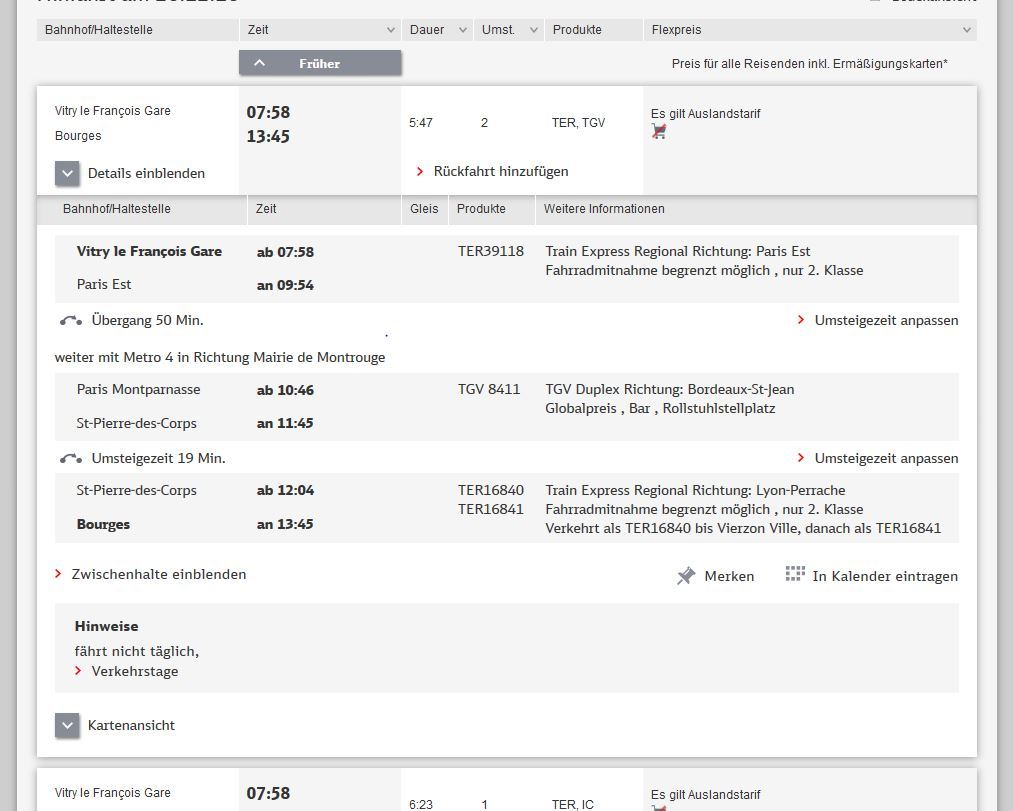The image size is (1013, 811).
Task: Click the Verkehrt als TER16840 bis Vierzon Ville note
Action: (743, 528)
